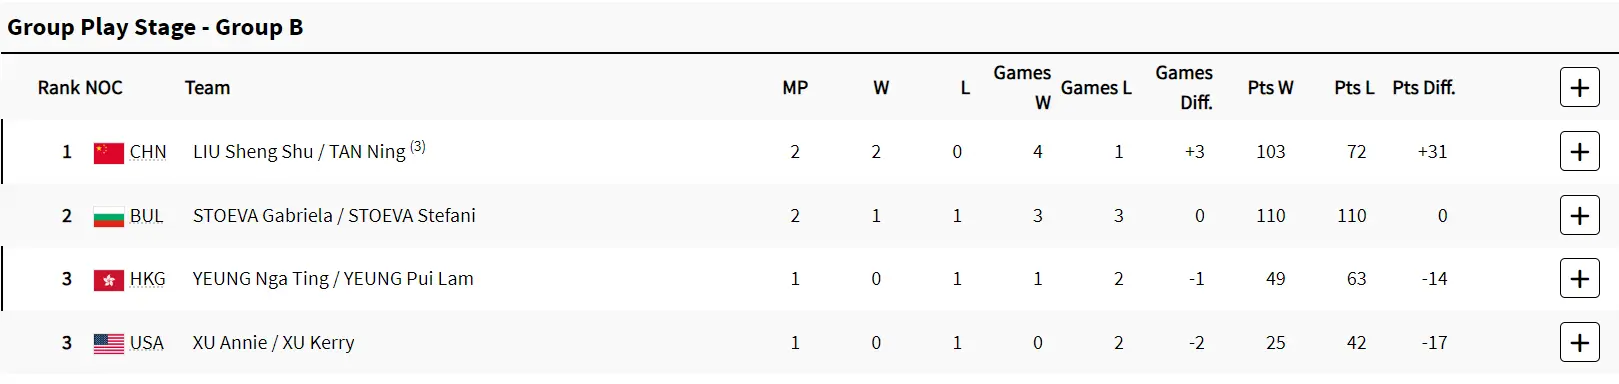Screen dimensions: 1619x384
Task: Expand the YEUNG Nga Ting / YEUNG Pui Lam row
Action: [x=1579, y=279]
